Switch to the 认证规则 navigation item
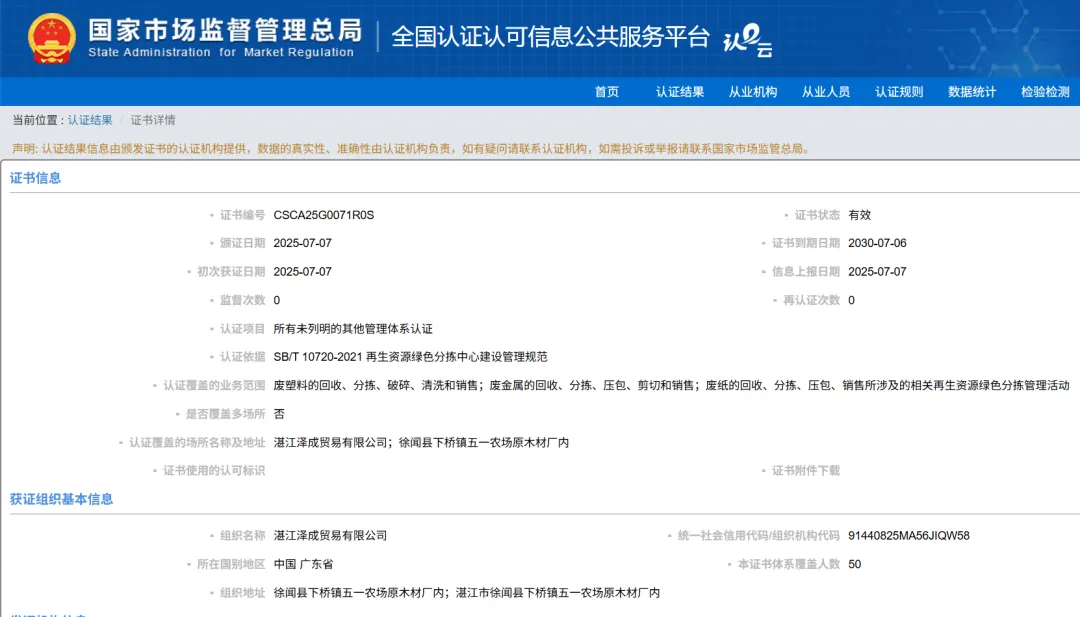This screenshot has width=1080, height=617. pyautogui.click(x=899, y=92)
